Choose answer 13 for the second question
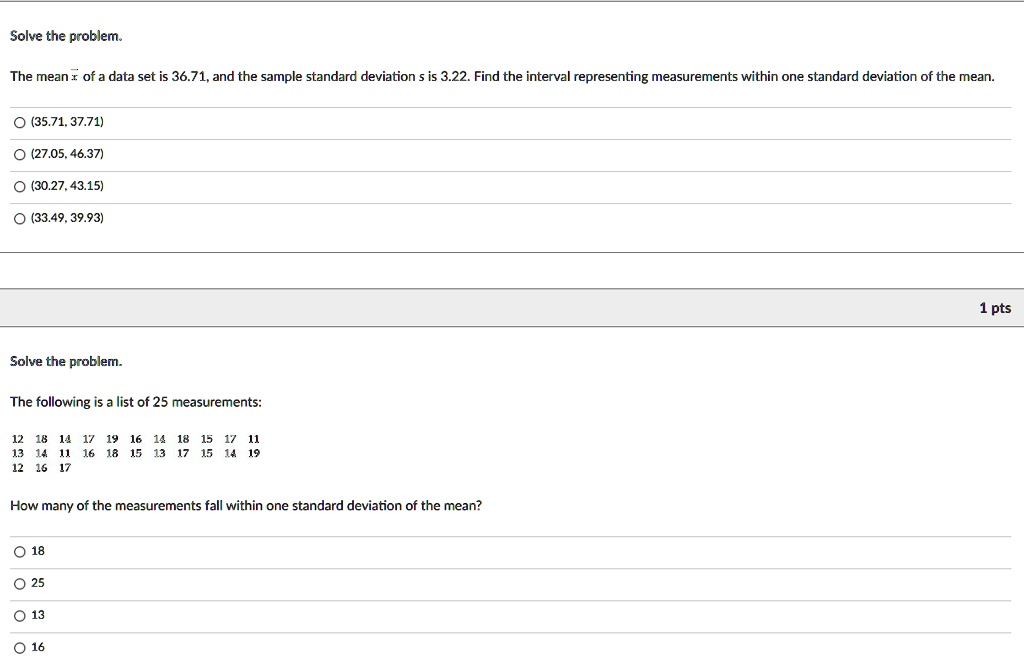The width and height of the screenshot is (1024, 658). tap(19, 615)
